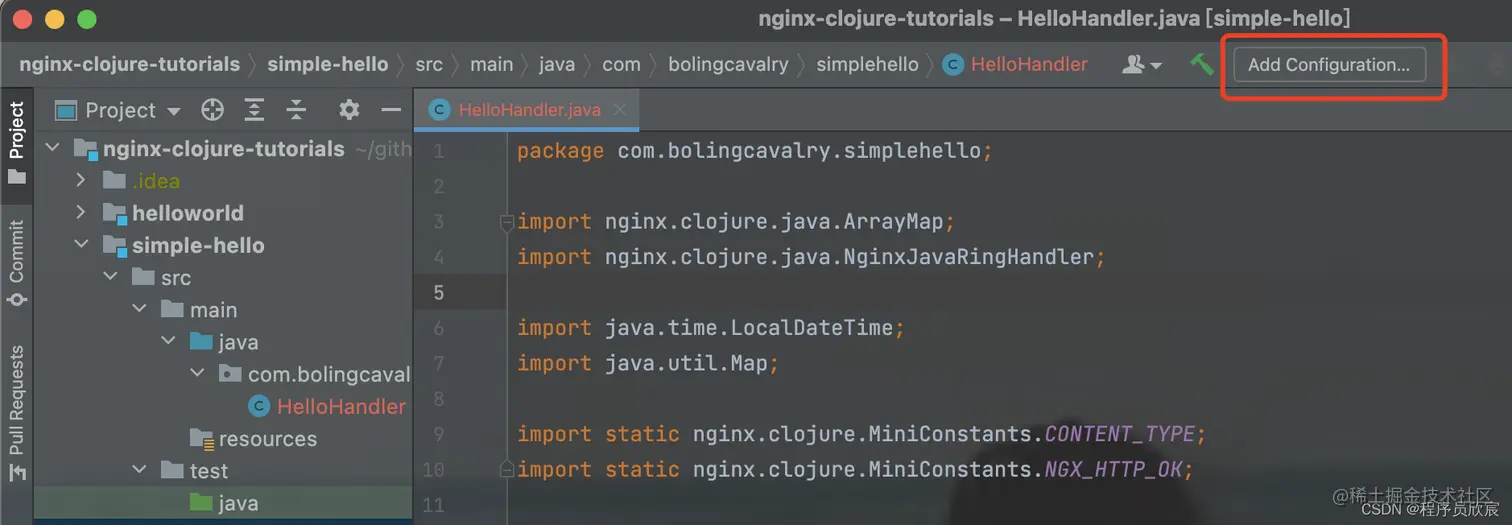The height and width of the screenshot is (525, 1512).
Task: Expand the .idea folder
Action: 82,181
